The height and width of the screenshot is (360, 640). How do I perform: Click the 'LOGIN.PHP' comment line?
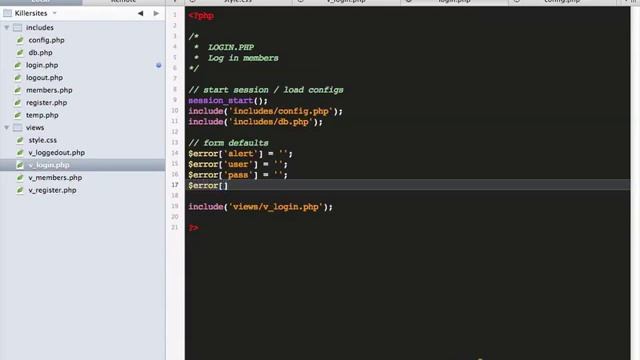click(x=231, y=47)
